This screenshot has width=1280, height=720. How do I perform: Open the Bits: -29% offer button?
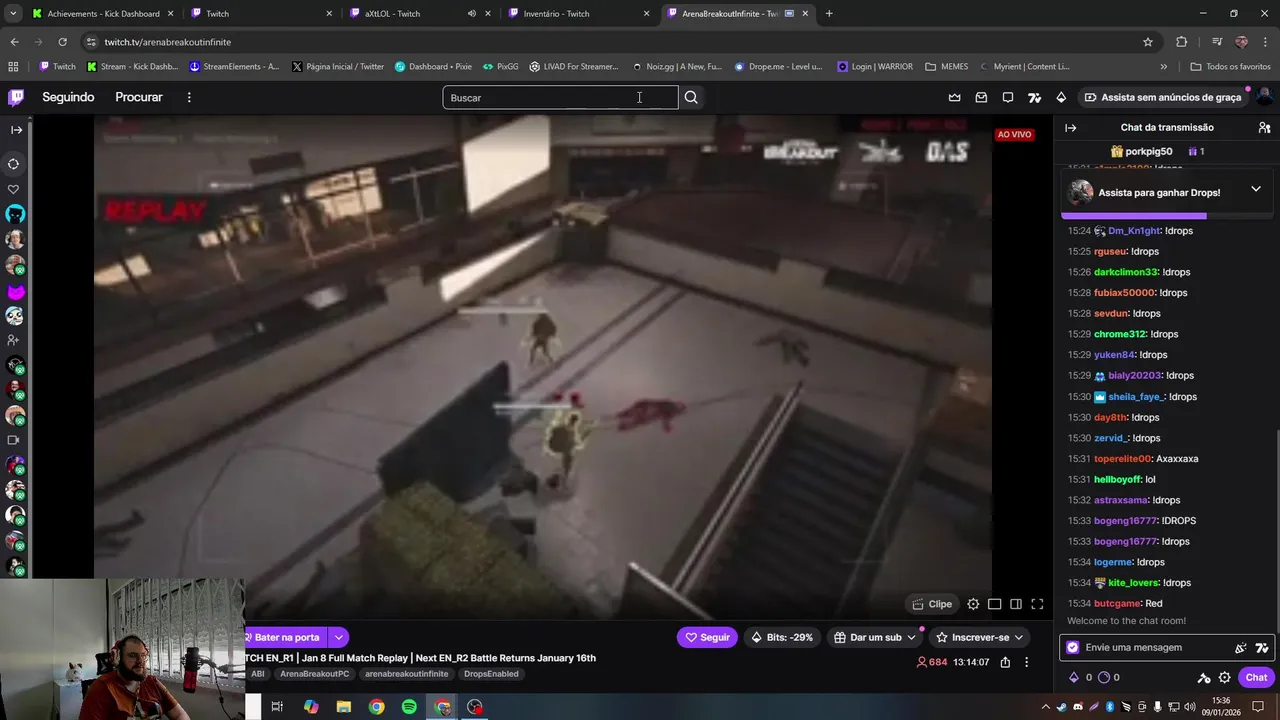click(782, 637)
